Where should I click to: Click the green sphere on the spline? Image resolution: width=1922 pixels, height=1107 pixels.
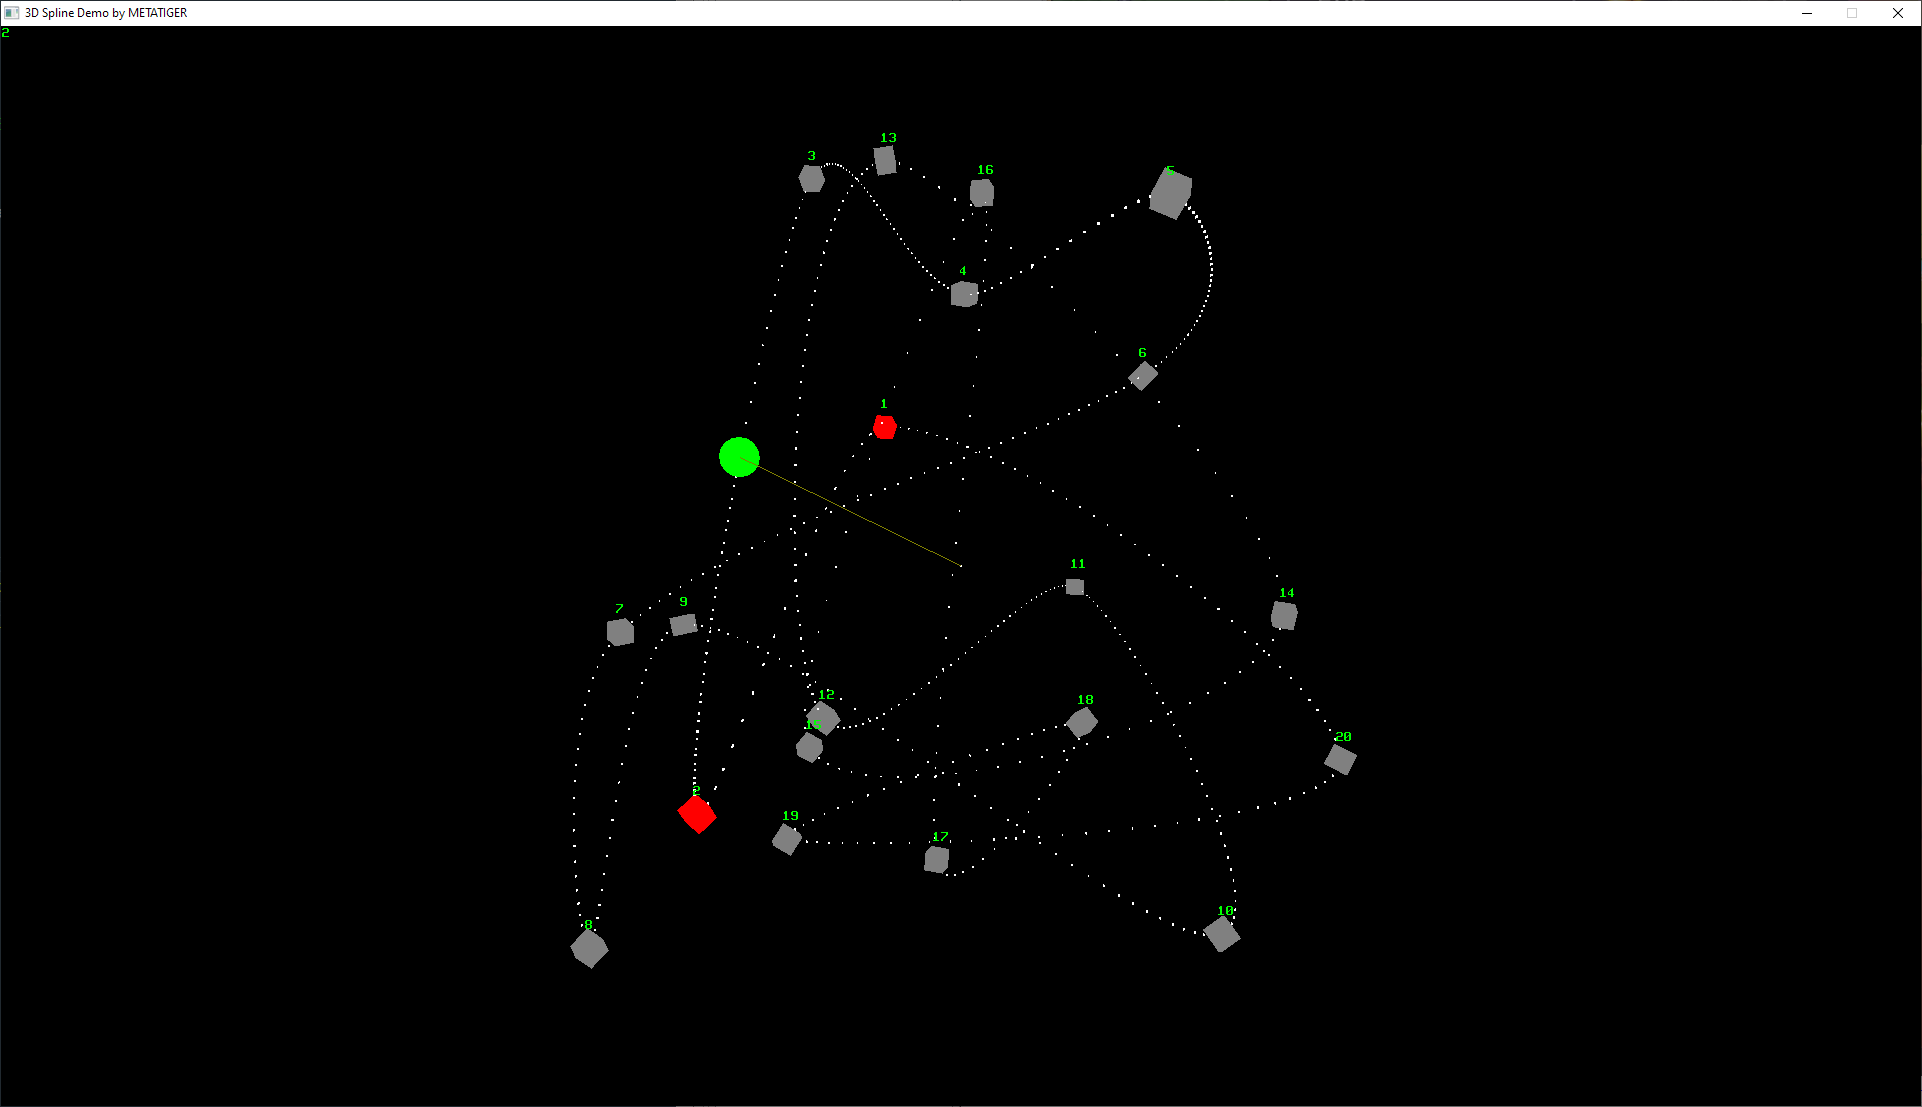[739, 457]
